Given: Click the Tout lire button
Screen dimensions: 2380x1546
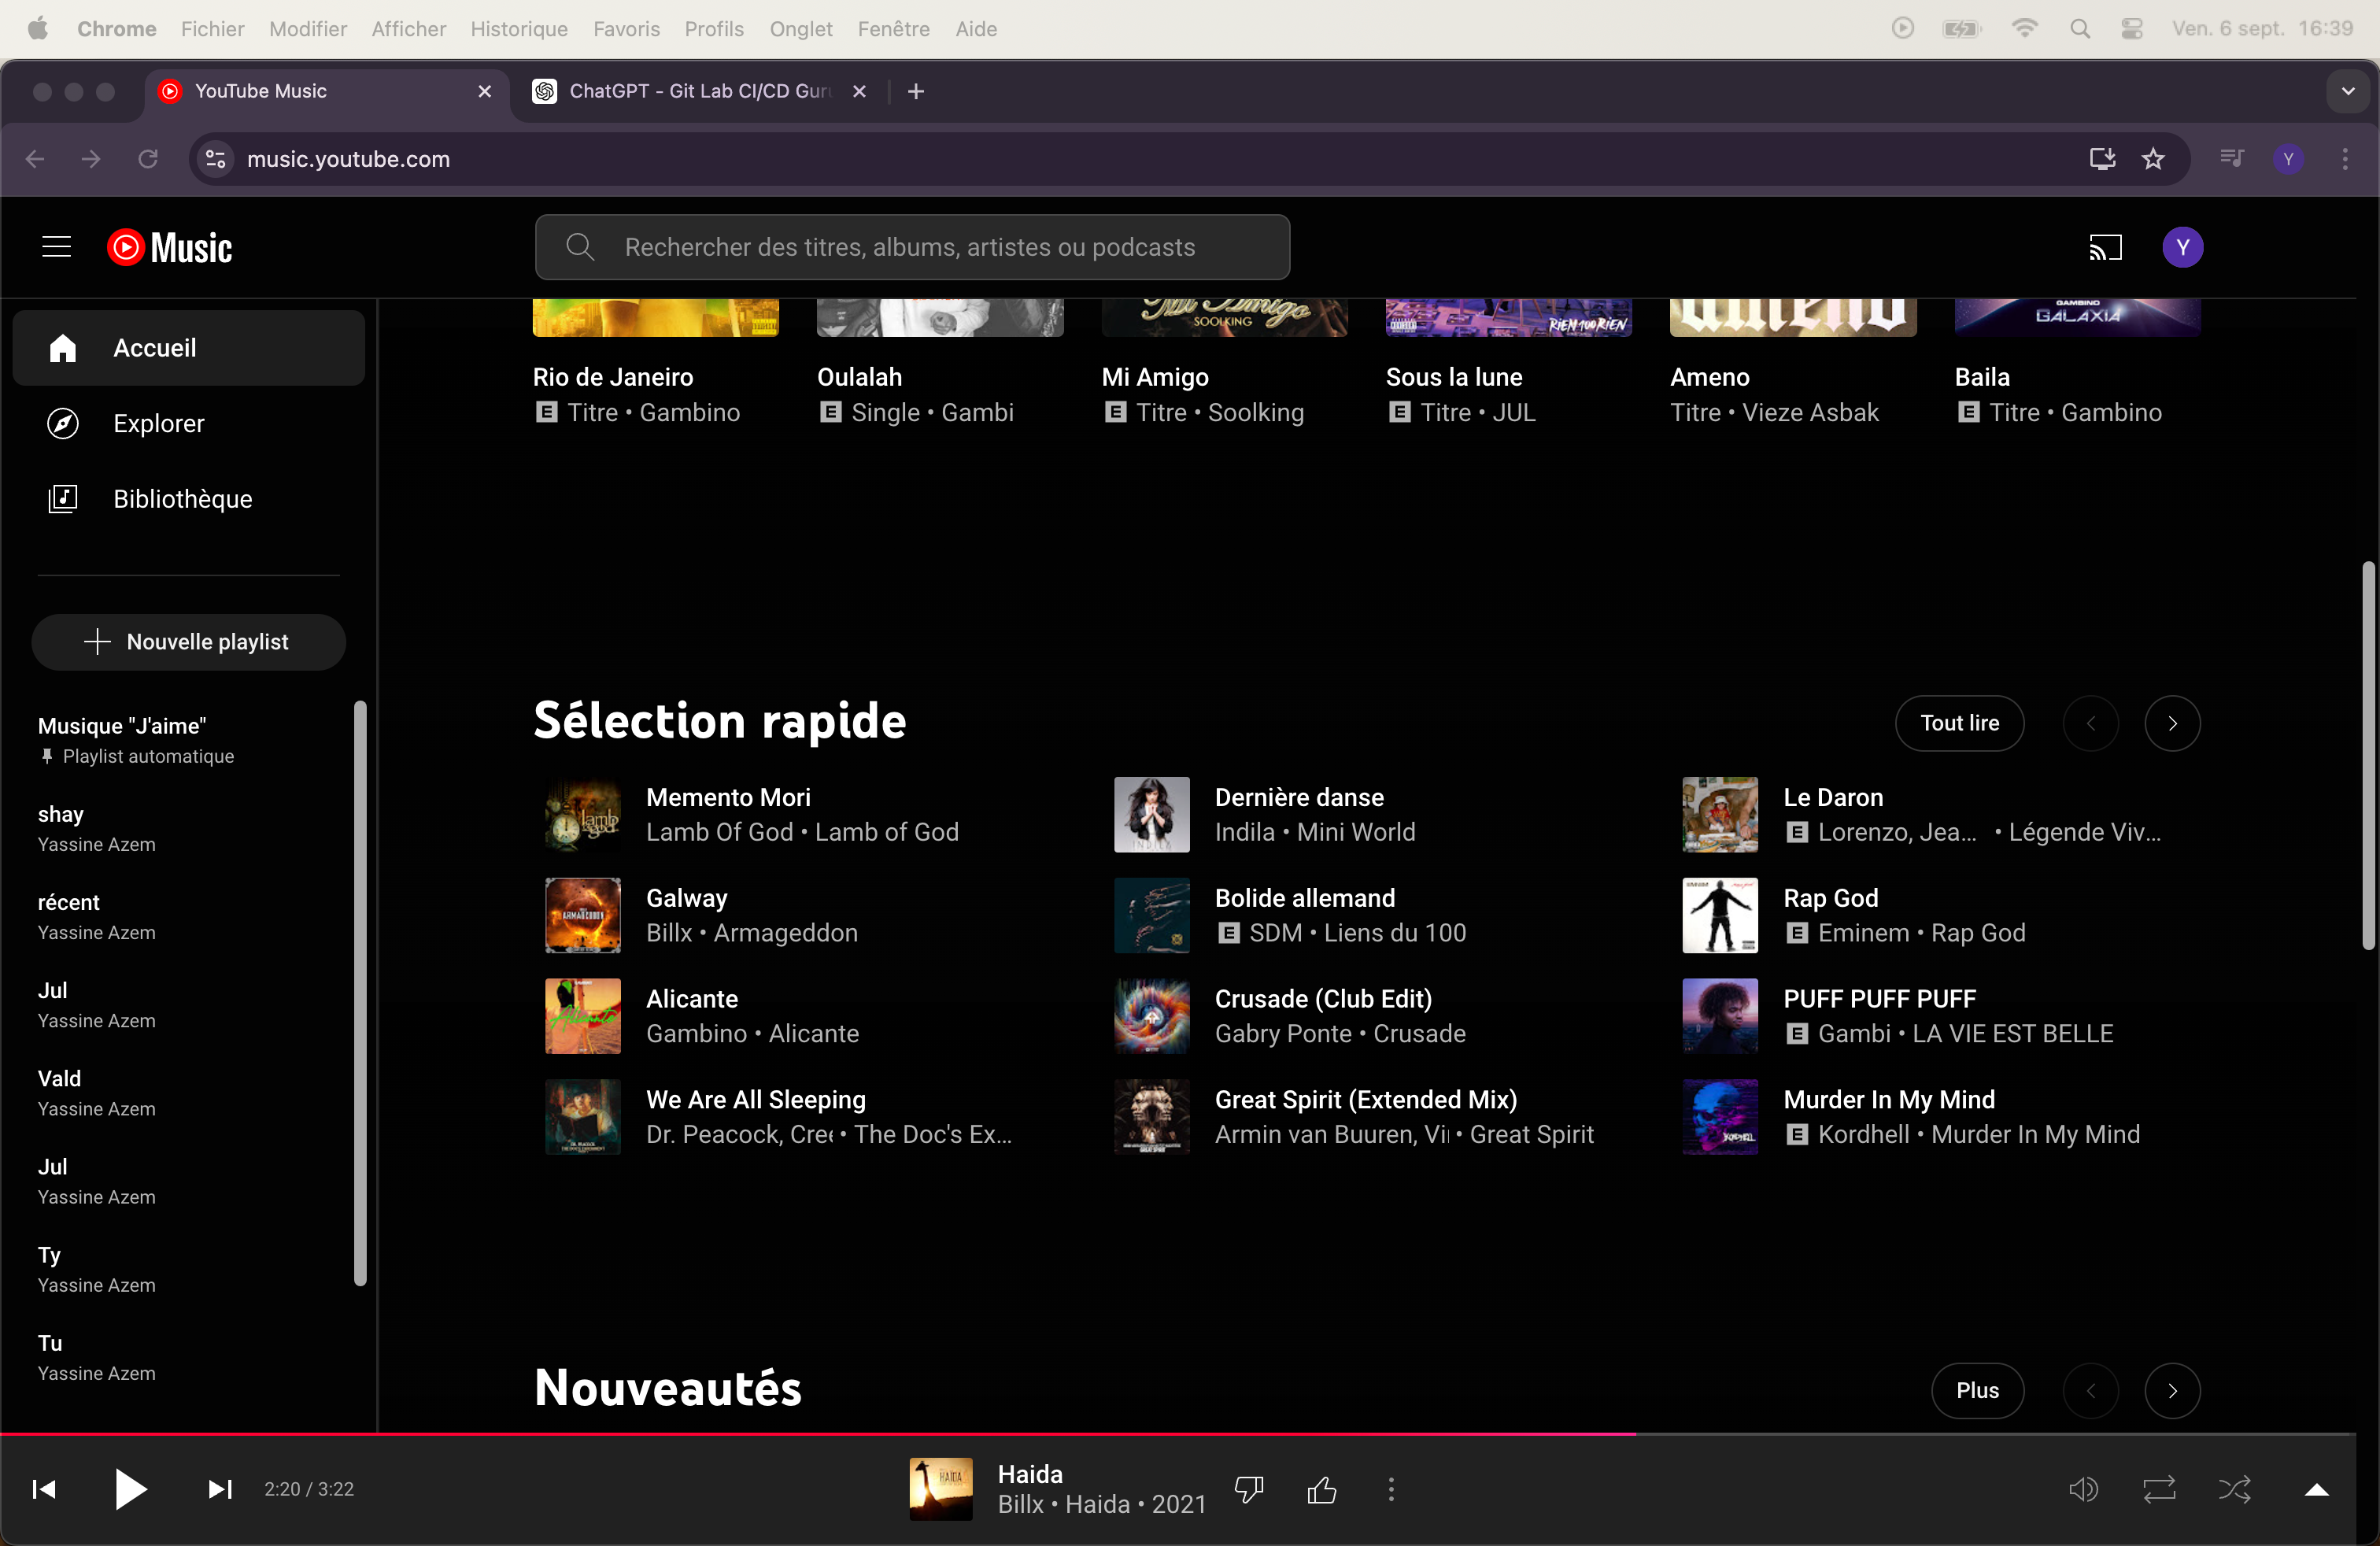Looking at the screenshot, I should tap(1958, 723).
